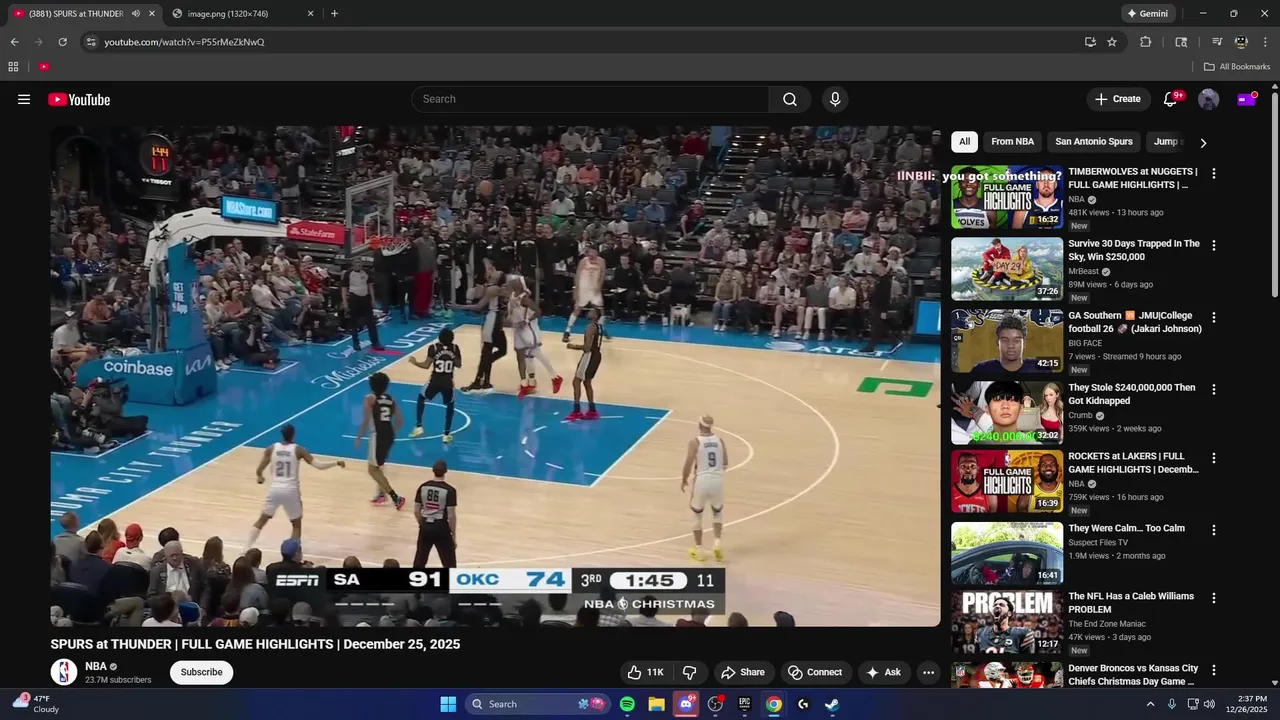Install app icon in address bar
Screen dimensions: 1280x720
pos(1090,42)
